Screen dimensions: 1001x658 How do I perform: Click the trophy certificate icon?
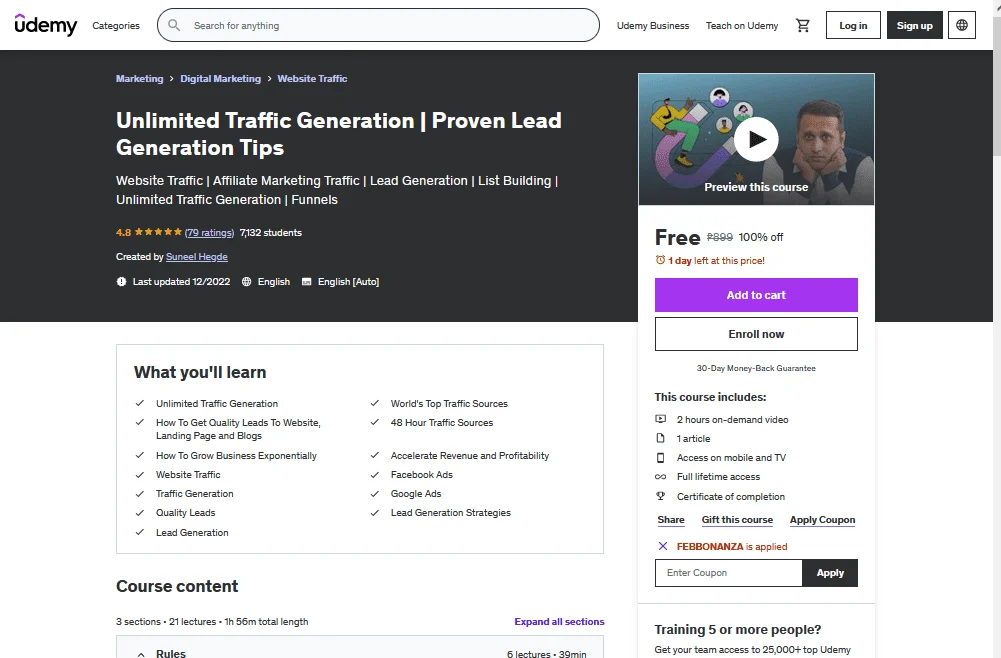coord(661,496)
